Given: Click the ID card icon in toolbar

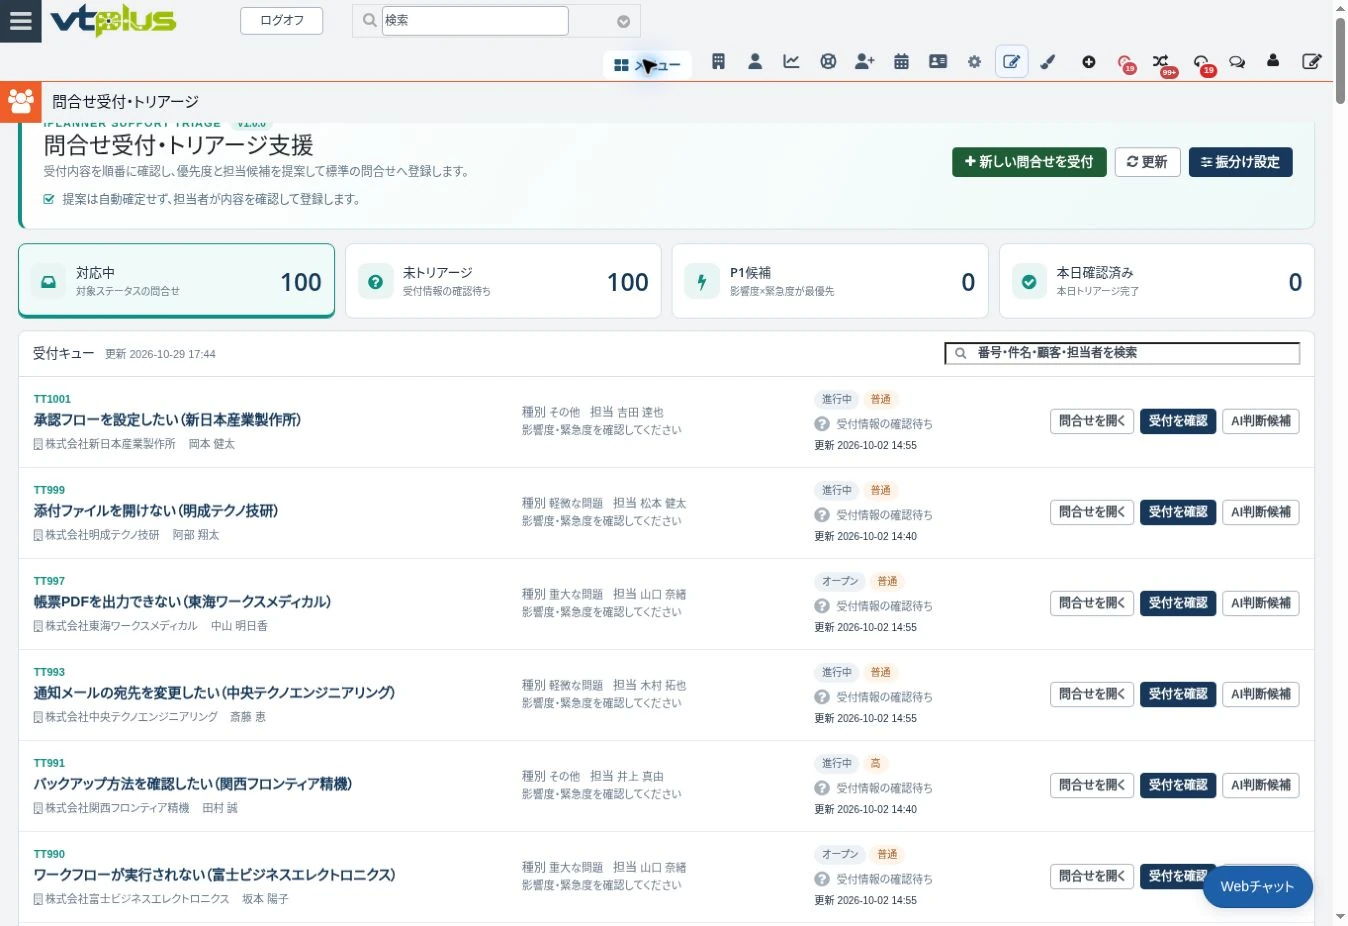Looking at the screenshot, I should (938, 62).
